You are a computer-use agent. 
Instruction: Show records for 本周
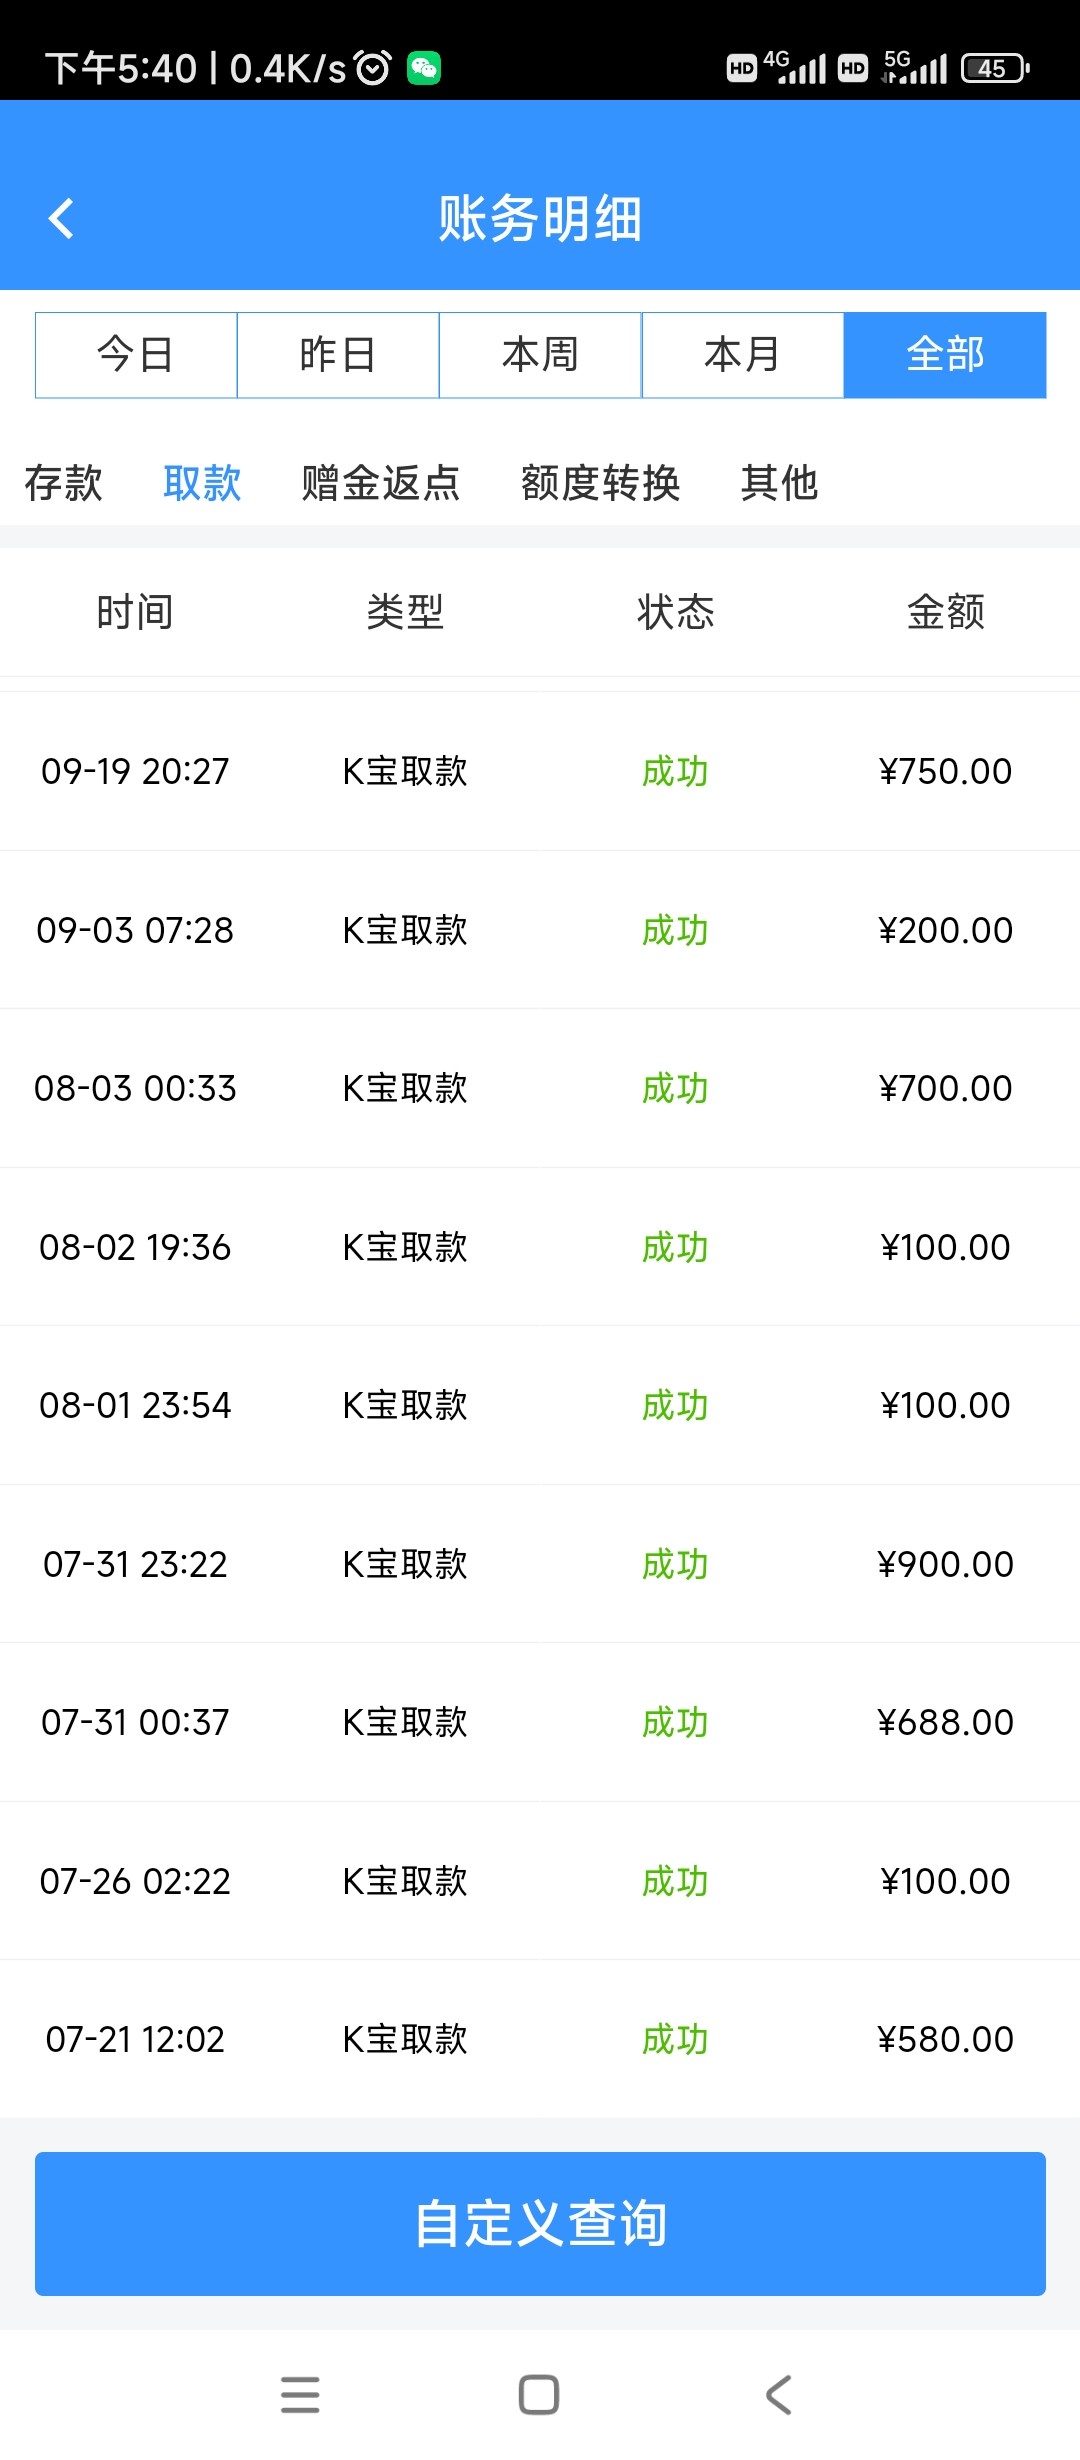(x=540, y=355)
